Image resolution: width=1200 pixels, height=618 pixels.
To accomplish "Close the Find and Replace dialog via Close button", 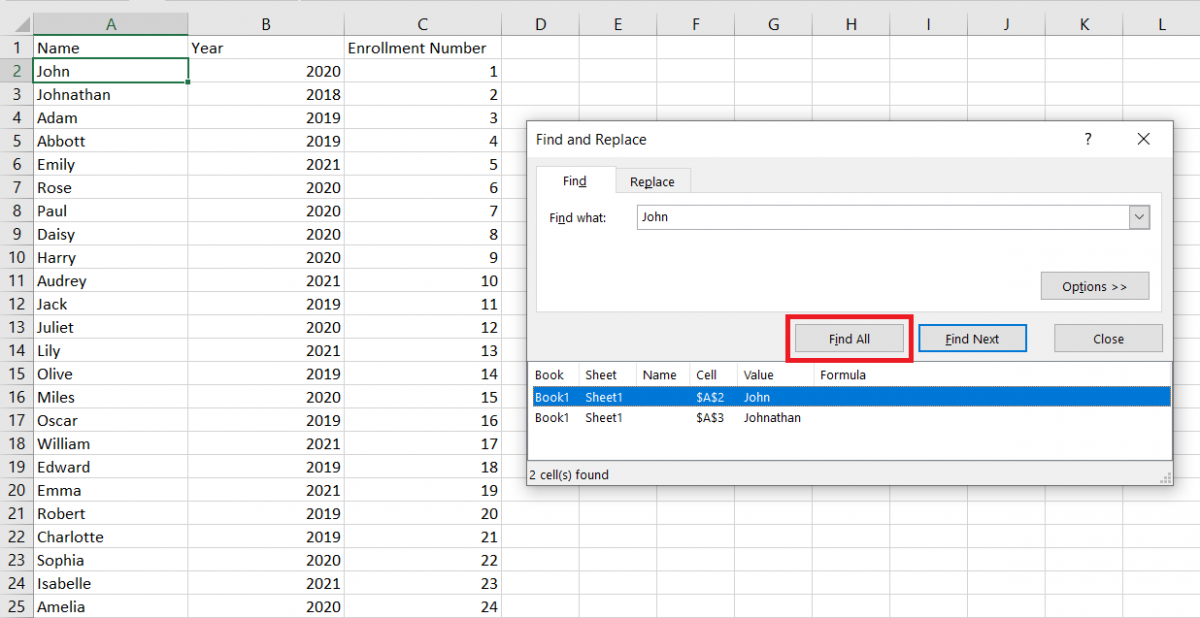I will coord(1108,339).
